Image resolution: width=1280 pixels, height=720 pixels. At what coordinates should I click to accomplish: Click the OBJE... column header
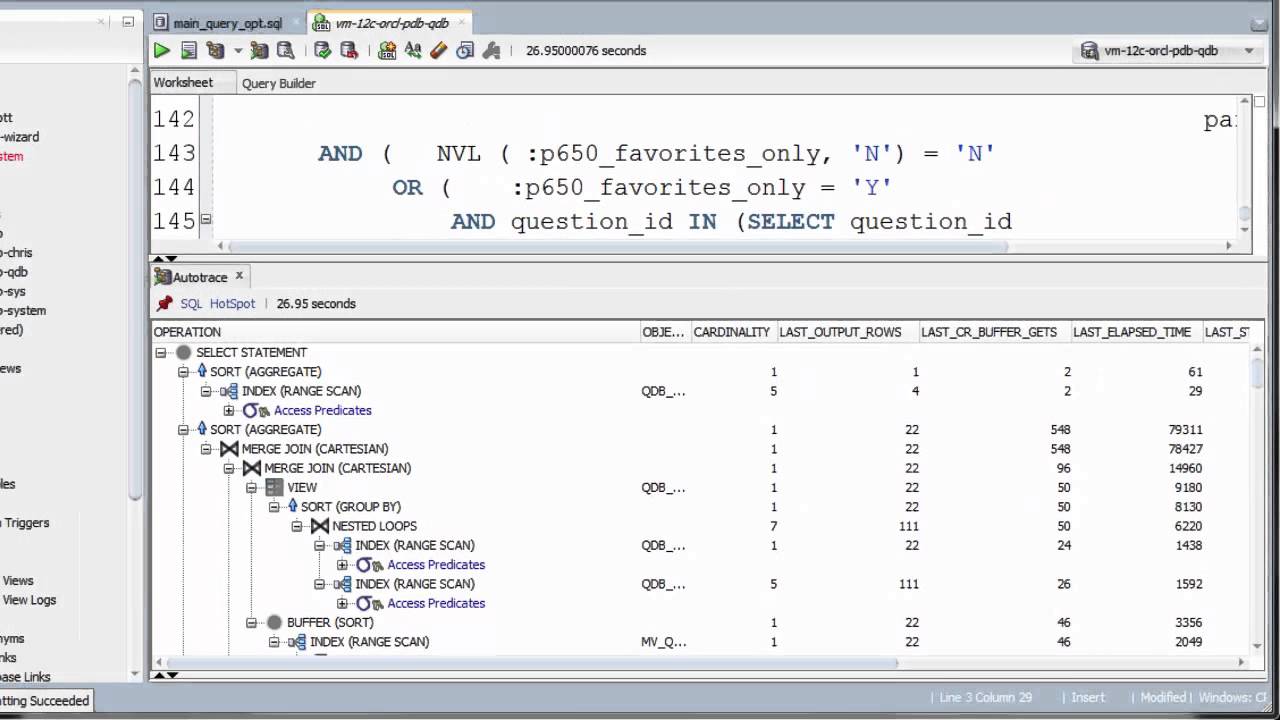pos(664,332)
